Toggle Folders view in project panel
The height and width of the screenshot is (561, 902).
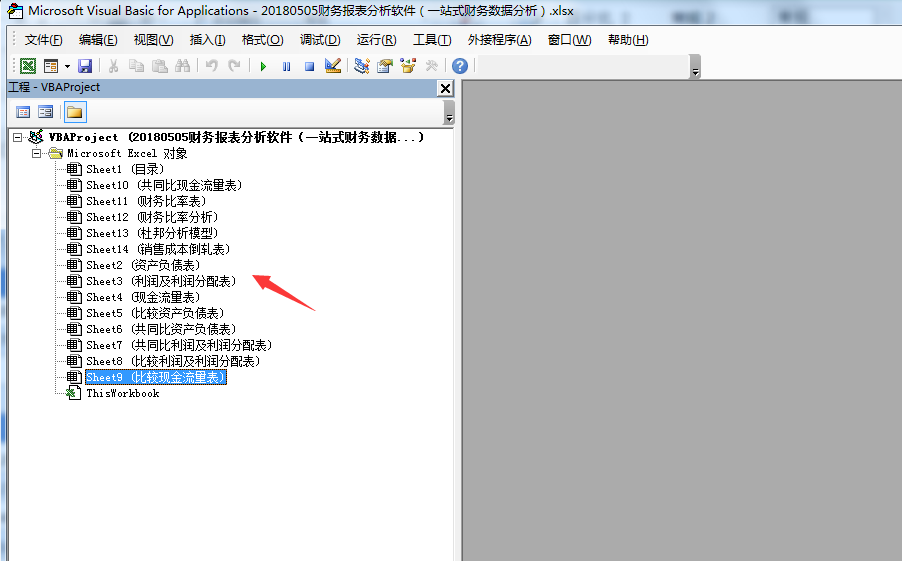pyautogui.click(x=75, y=112)
